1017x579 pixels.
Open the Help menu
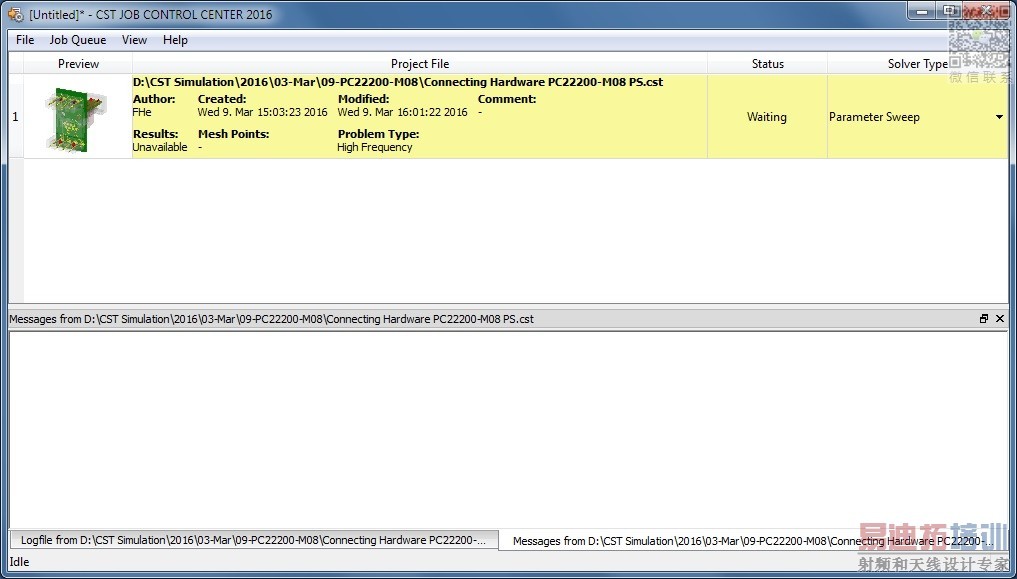pos(175,40)
